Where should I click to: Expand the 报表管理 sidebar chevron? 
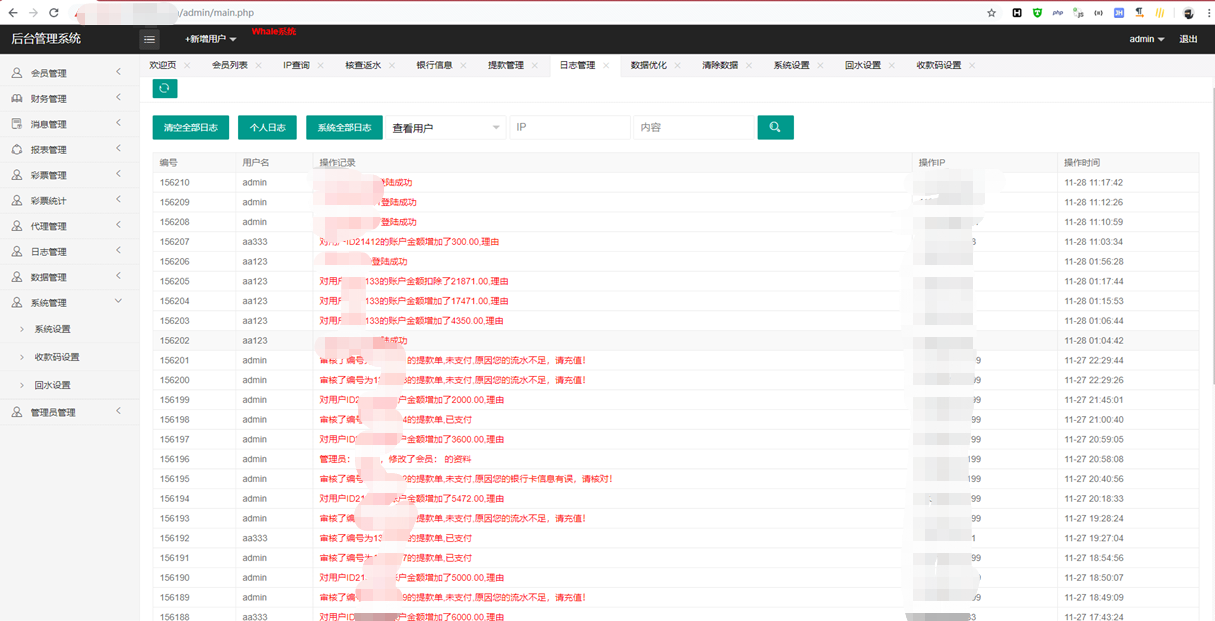118,149
